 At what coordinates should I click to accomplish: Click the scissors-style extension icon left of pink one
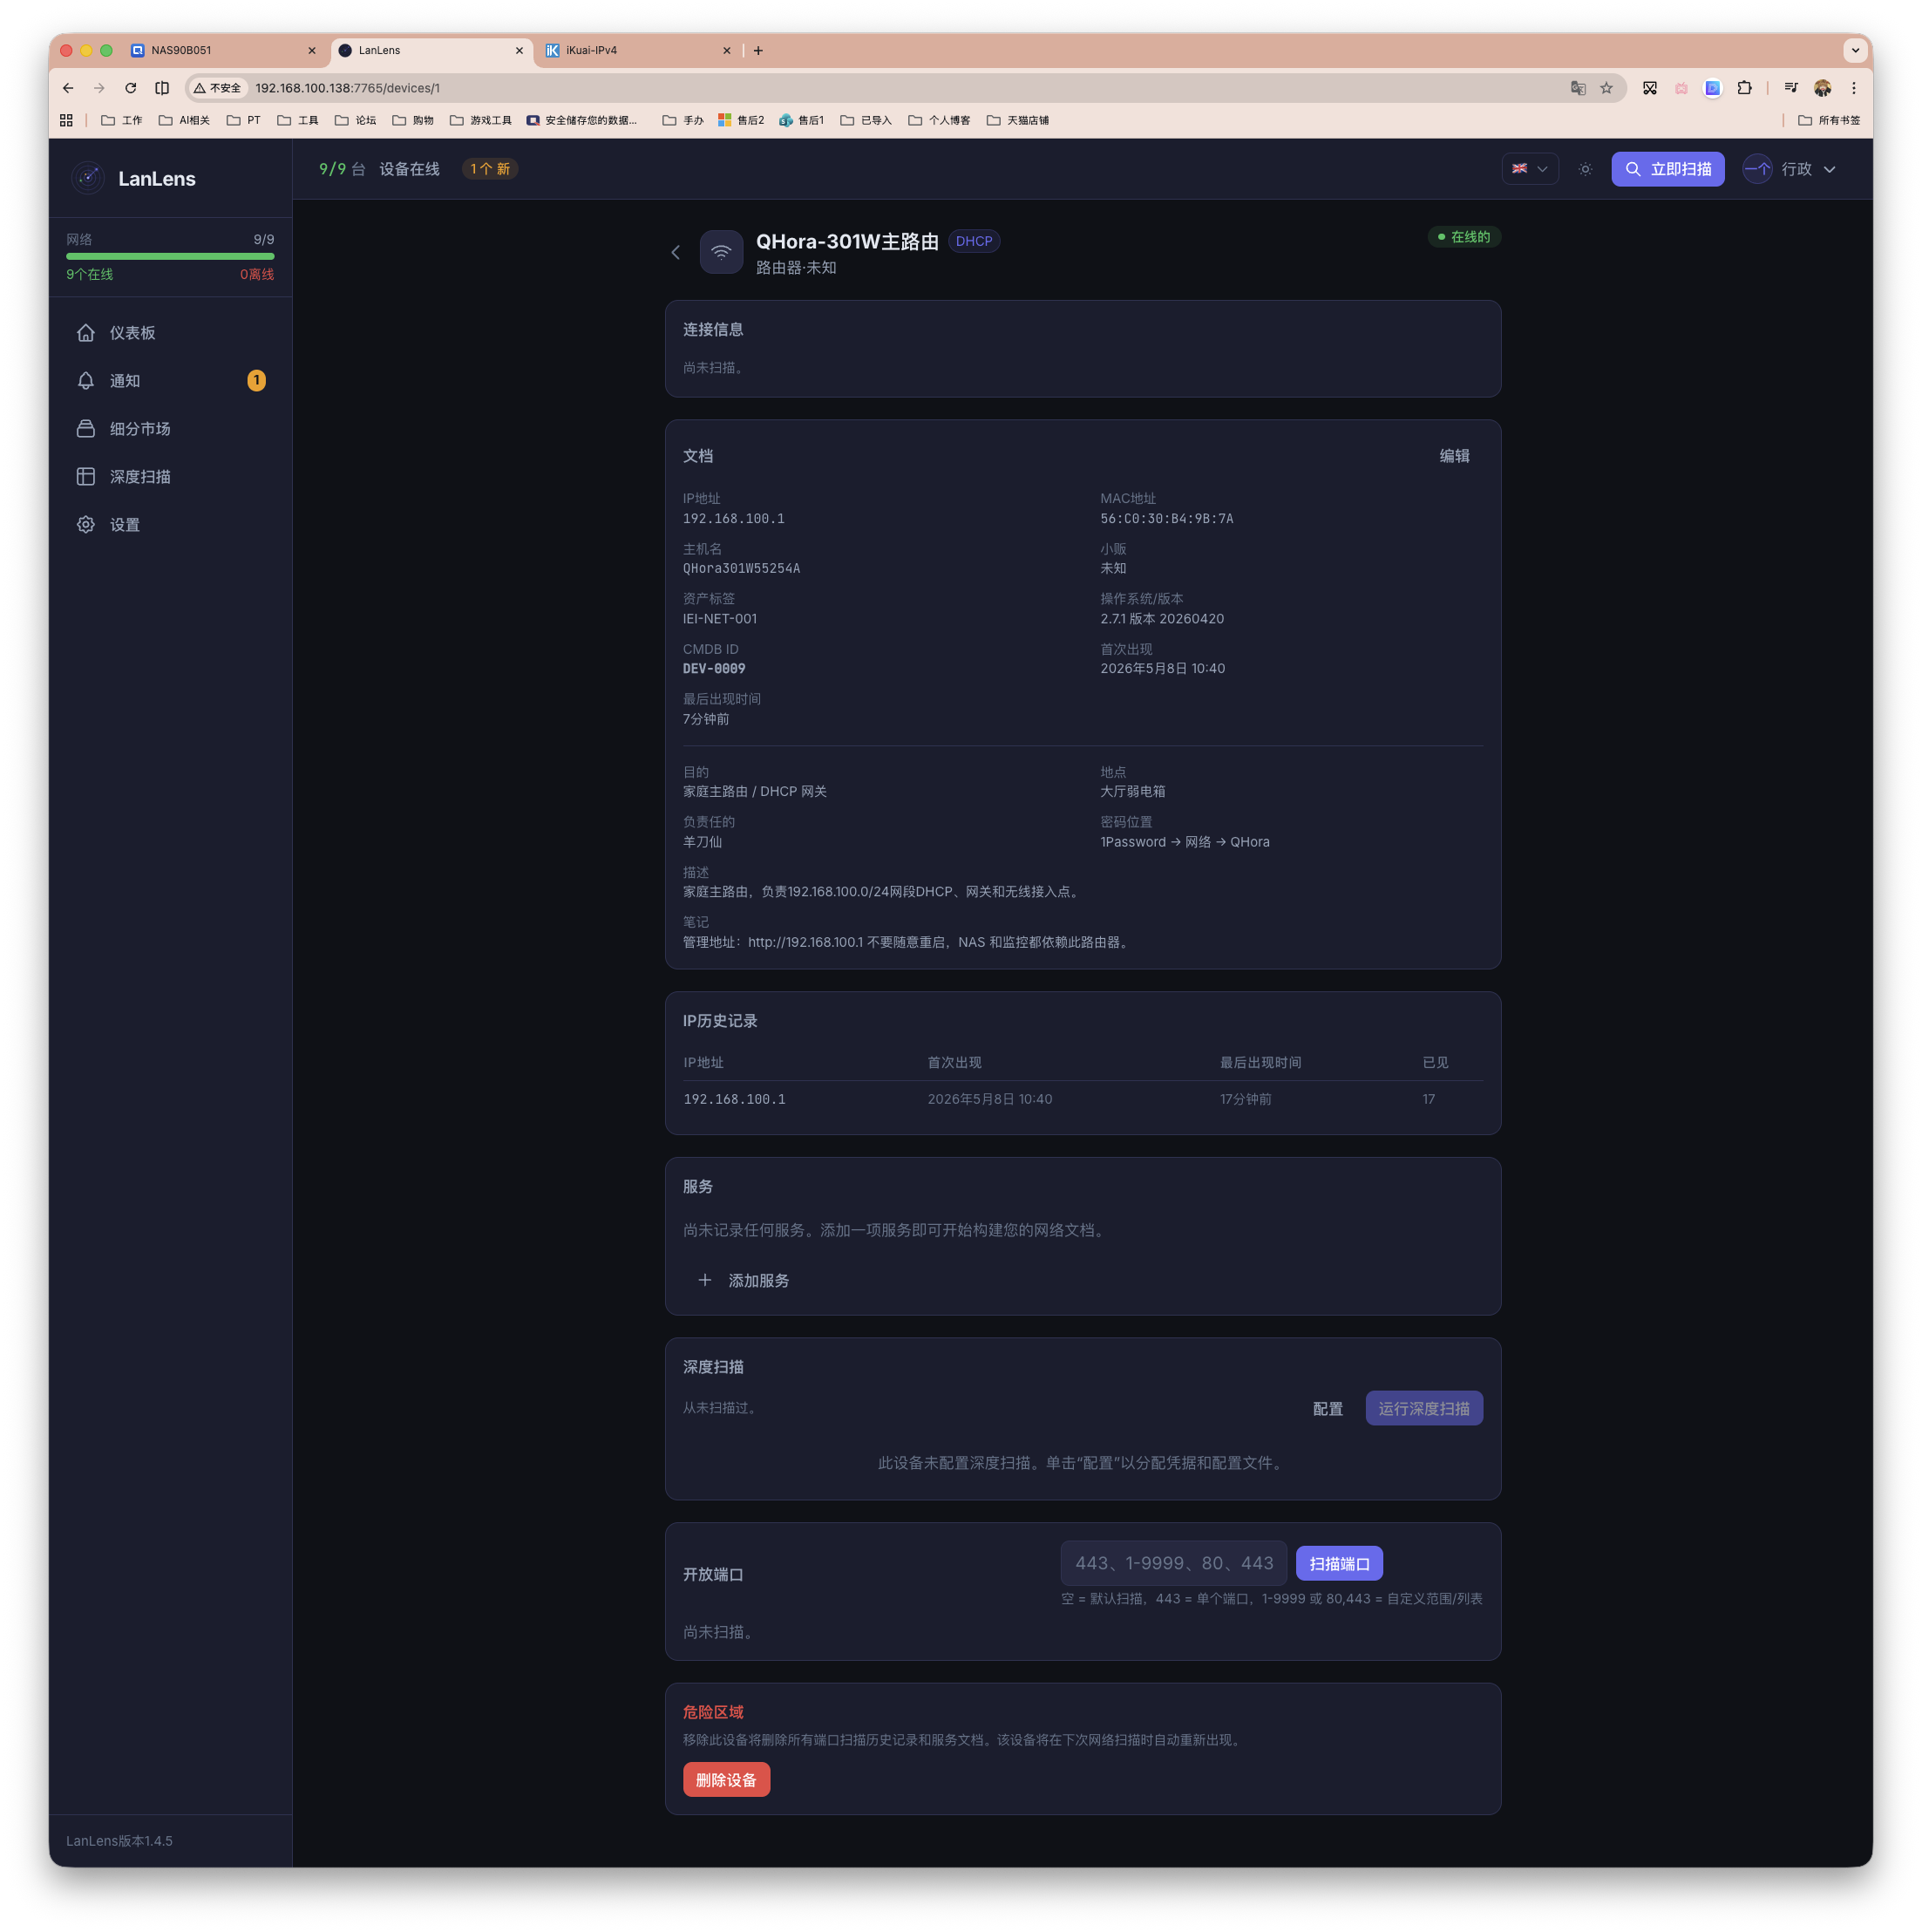tap(1650, 88)
